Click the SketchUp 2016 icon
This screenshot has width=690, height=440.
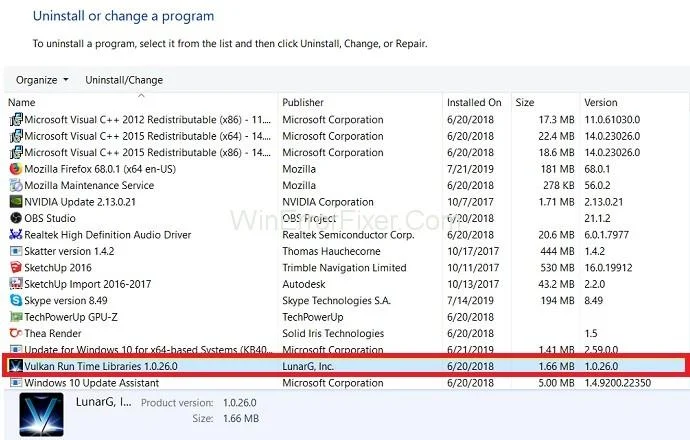point(15,267)
